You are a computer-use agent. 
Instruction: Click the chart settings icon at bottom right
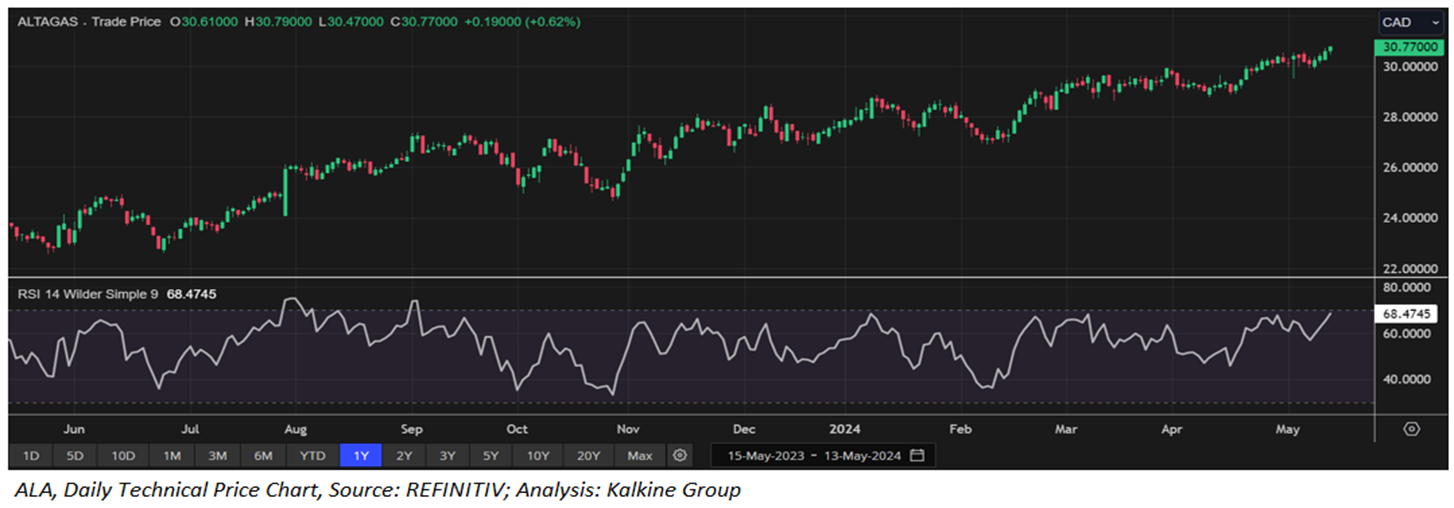1411,429
